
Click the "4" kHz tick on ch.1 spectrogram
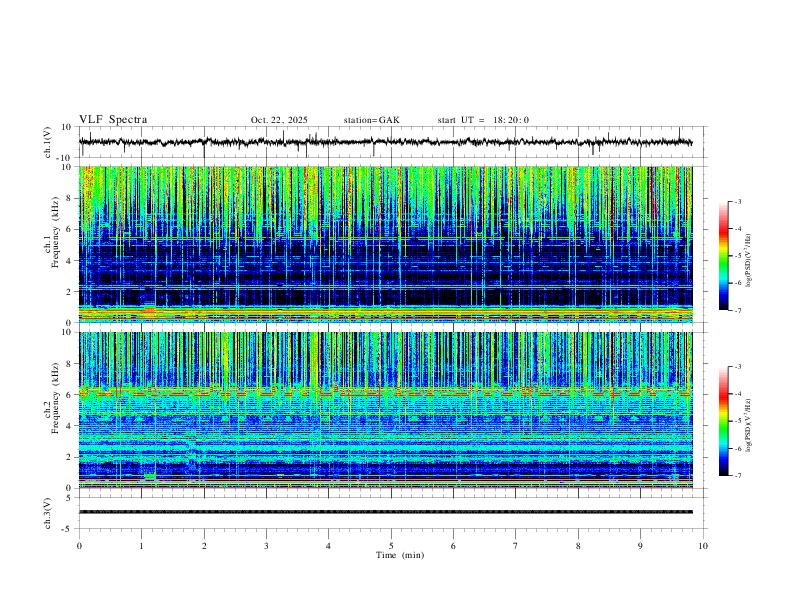point(69,261)
